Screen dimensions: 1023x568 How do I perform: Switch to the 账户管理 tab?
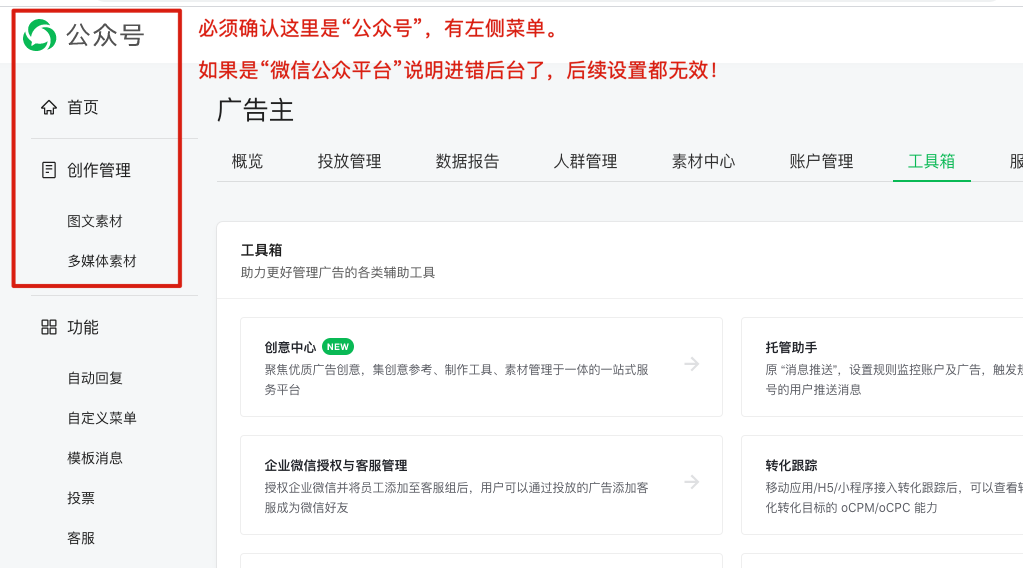pyautogui.click(x=821, y=161)
